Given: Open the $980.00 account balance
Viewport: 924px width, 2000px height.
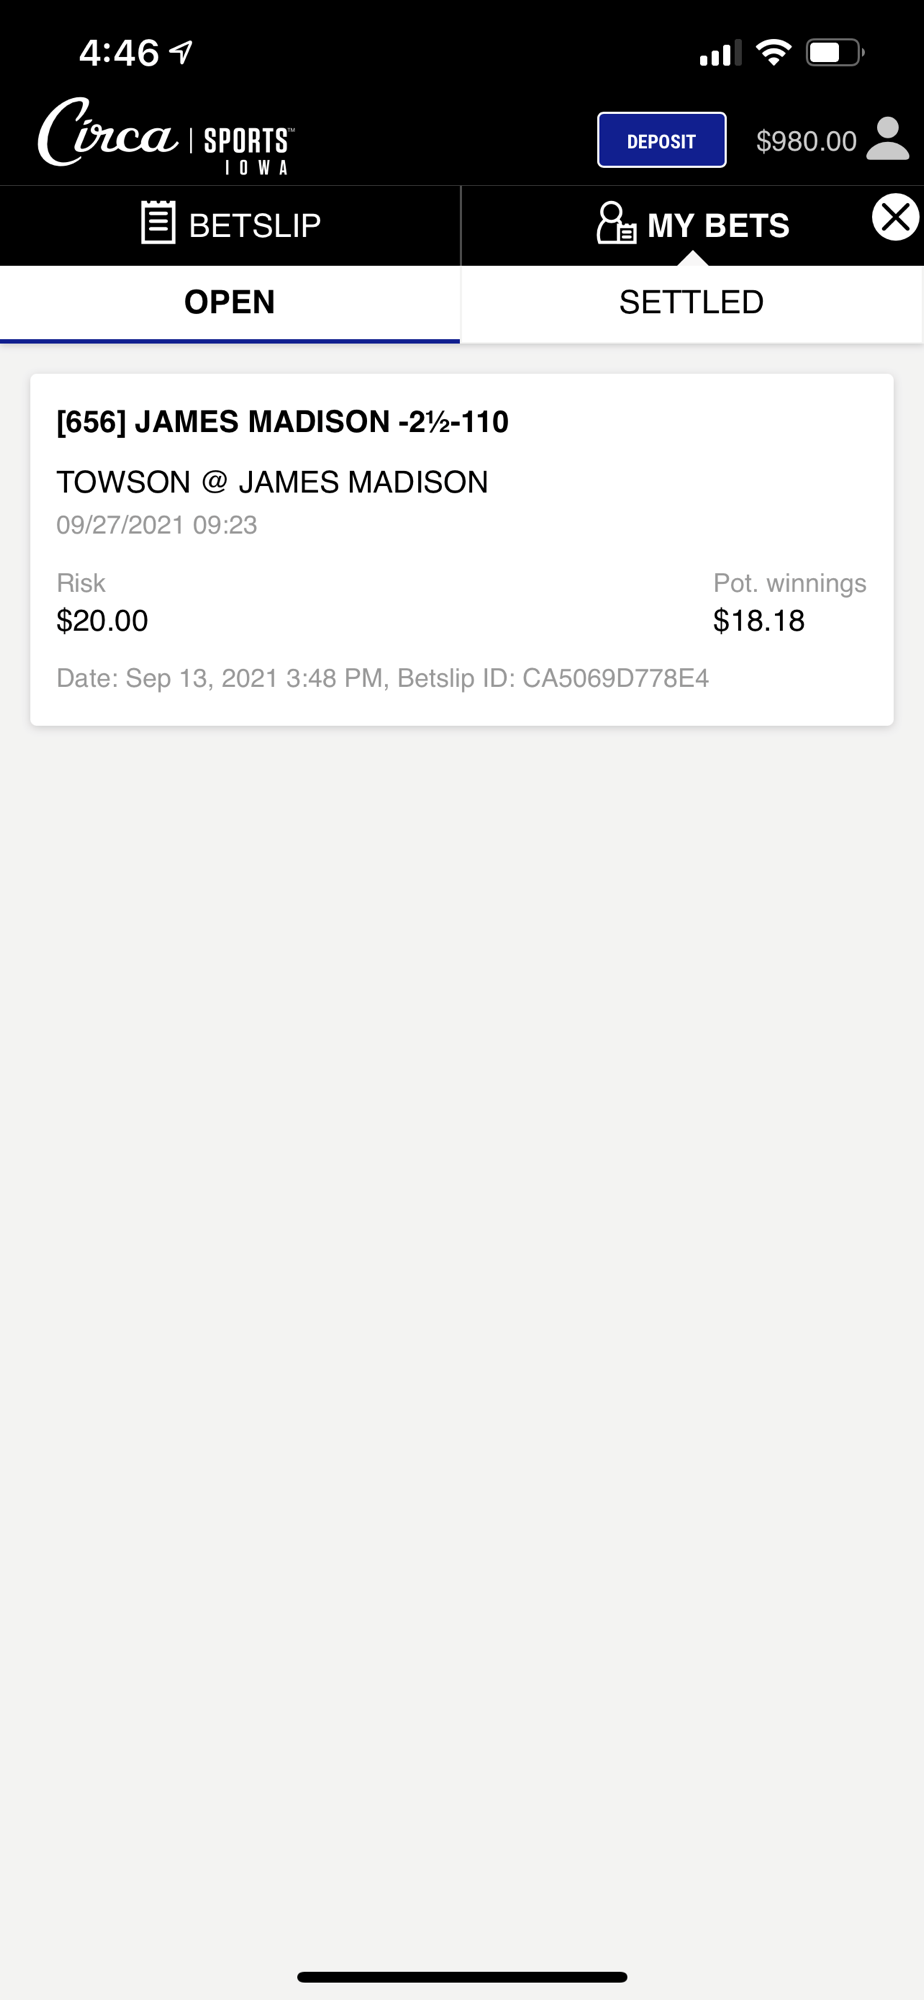Looking at the screenshot, I should 806,141.
